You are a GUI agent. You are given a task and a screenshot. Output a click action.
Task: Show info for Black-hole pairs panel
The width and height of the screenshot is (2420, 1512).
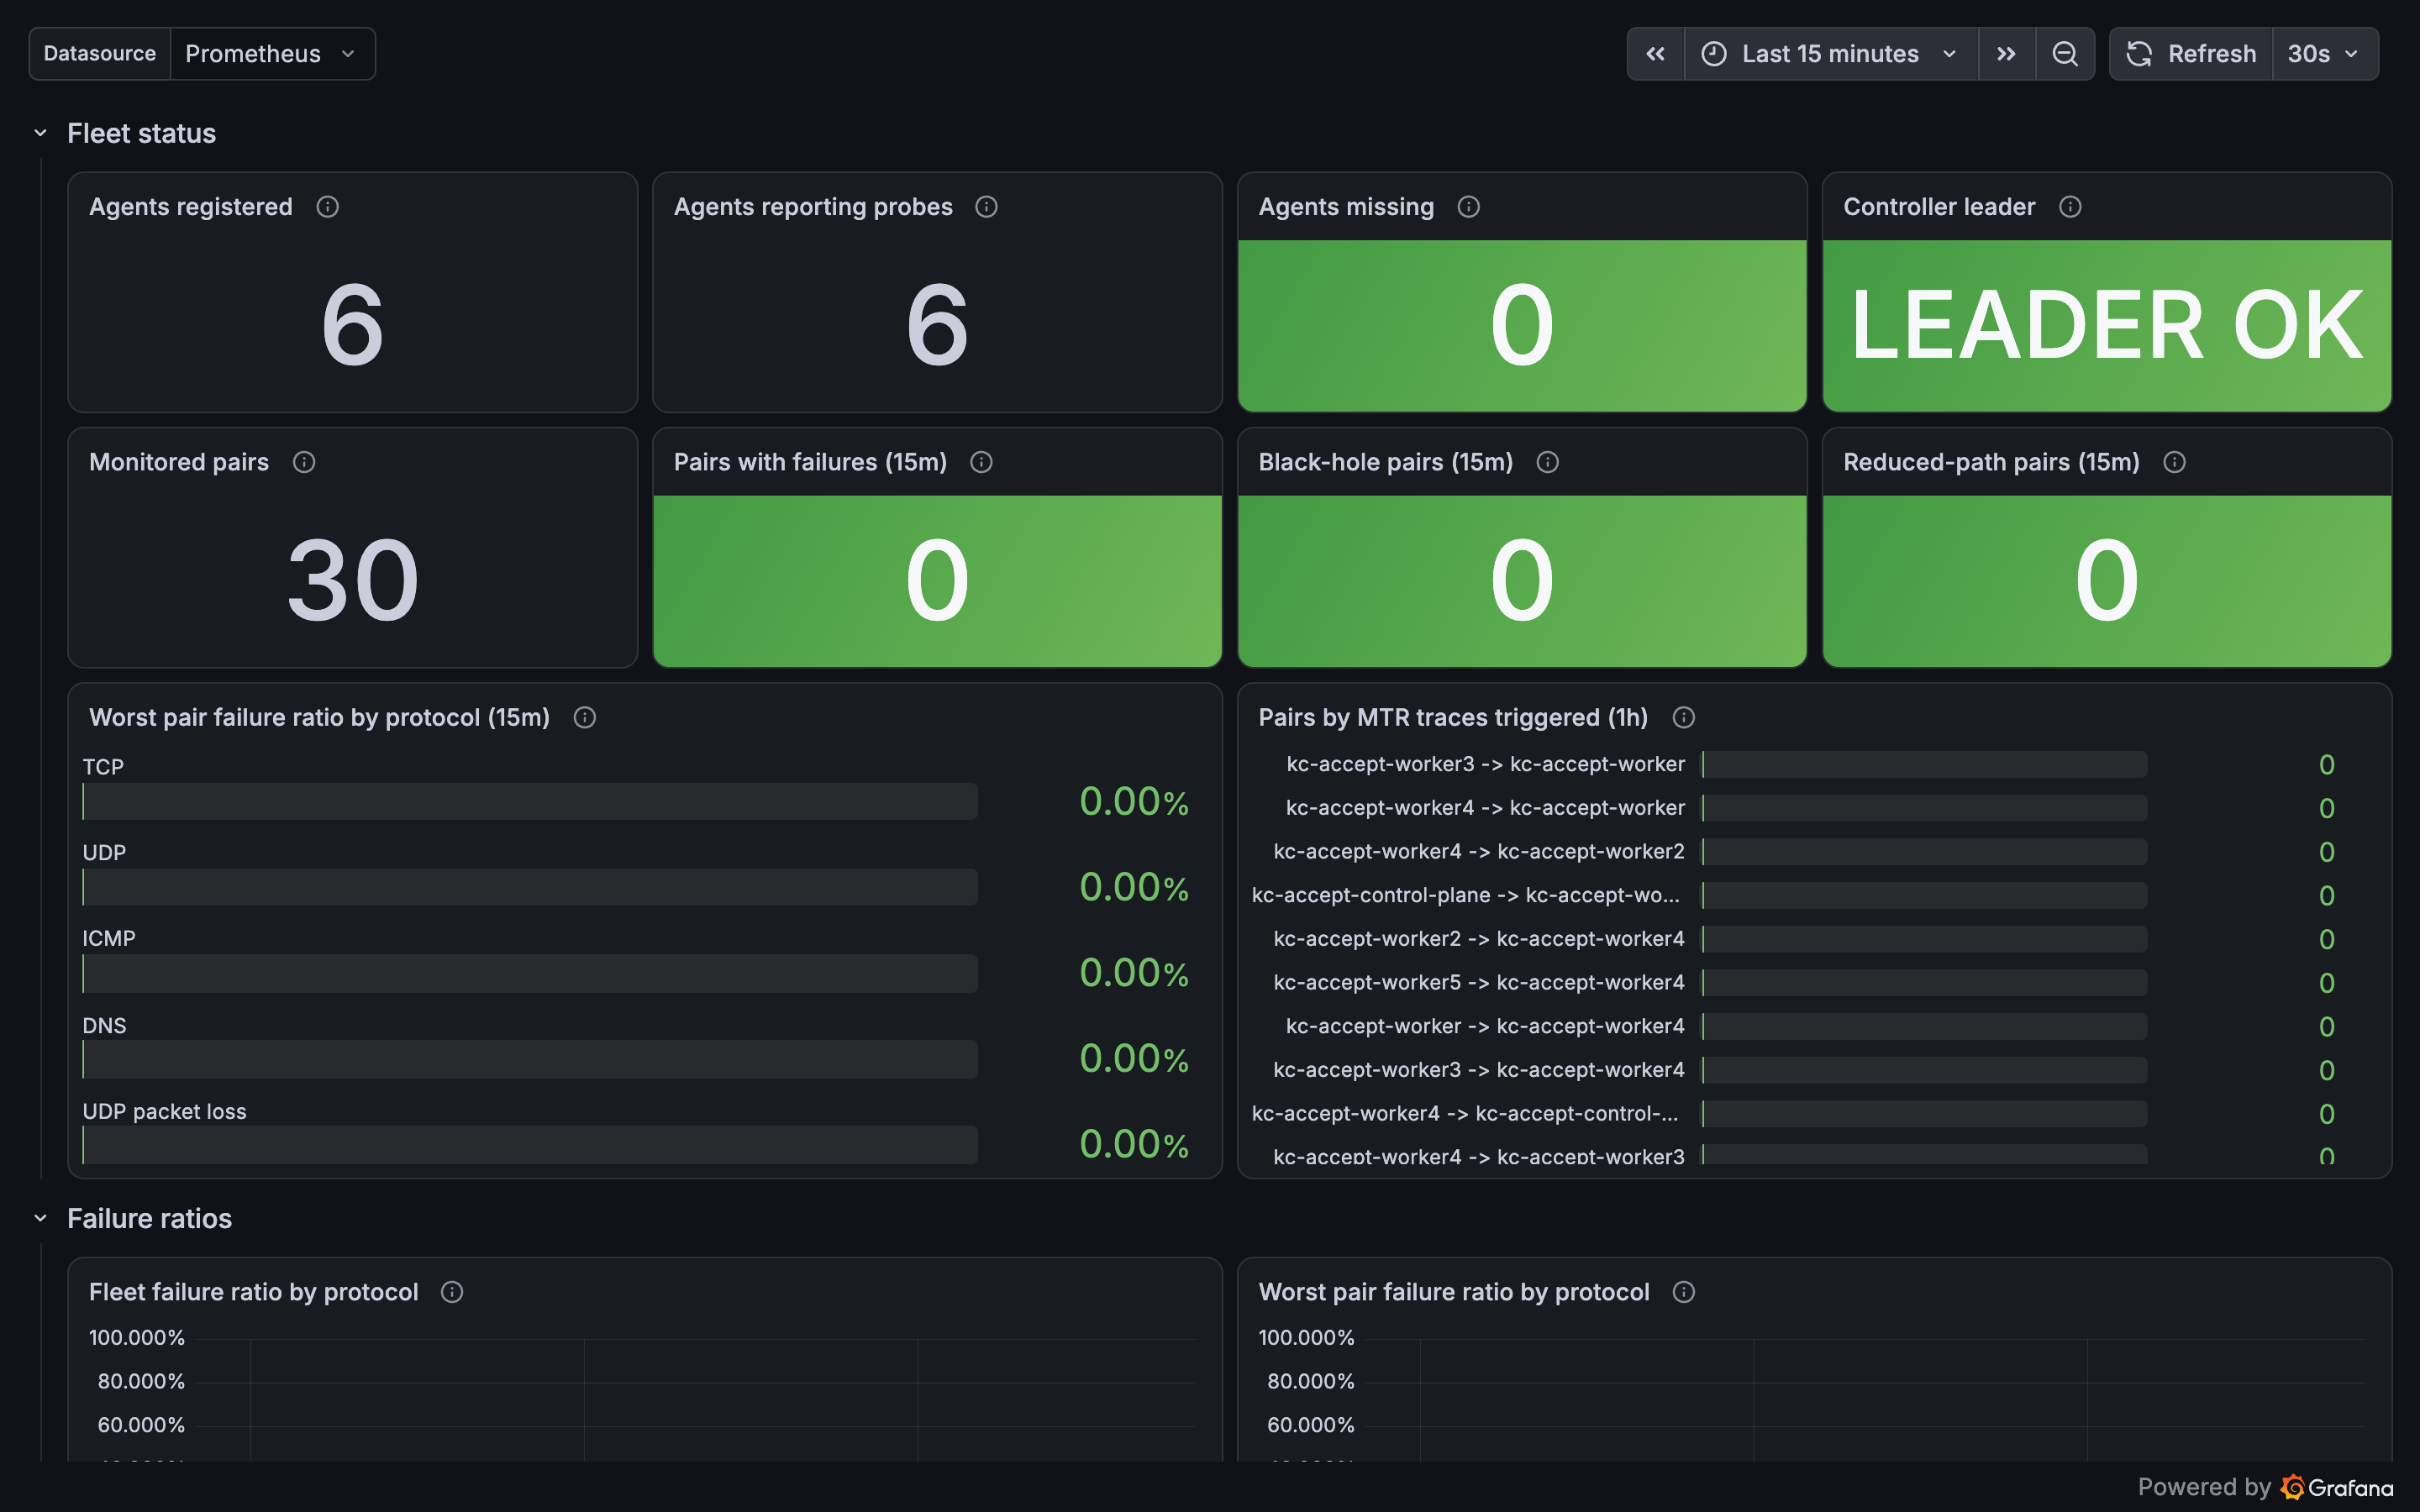[x=1547, y=462]
